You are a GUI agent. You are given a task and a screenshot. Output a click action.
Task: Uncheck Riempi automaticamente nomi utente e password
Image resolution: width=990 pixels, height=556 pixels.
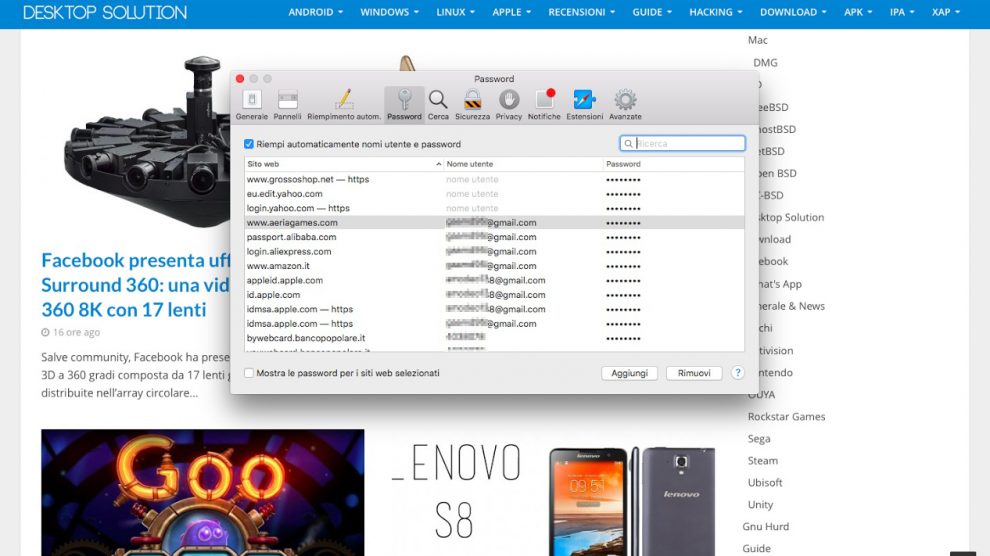(249, 144)
